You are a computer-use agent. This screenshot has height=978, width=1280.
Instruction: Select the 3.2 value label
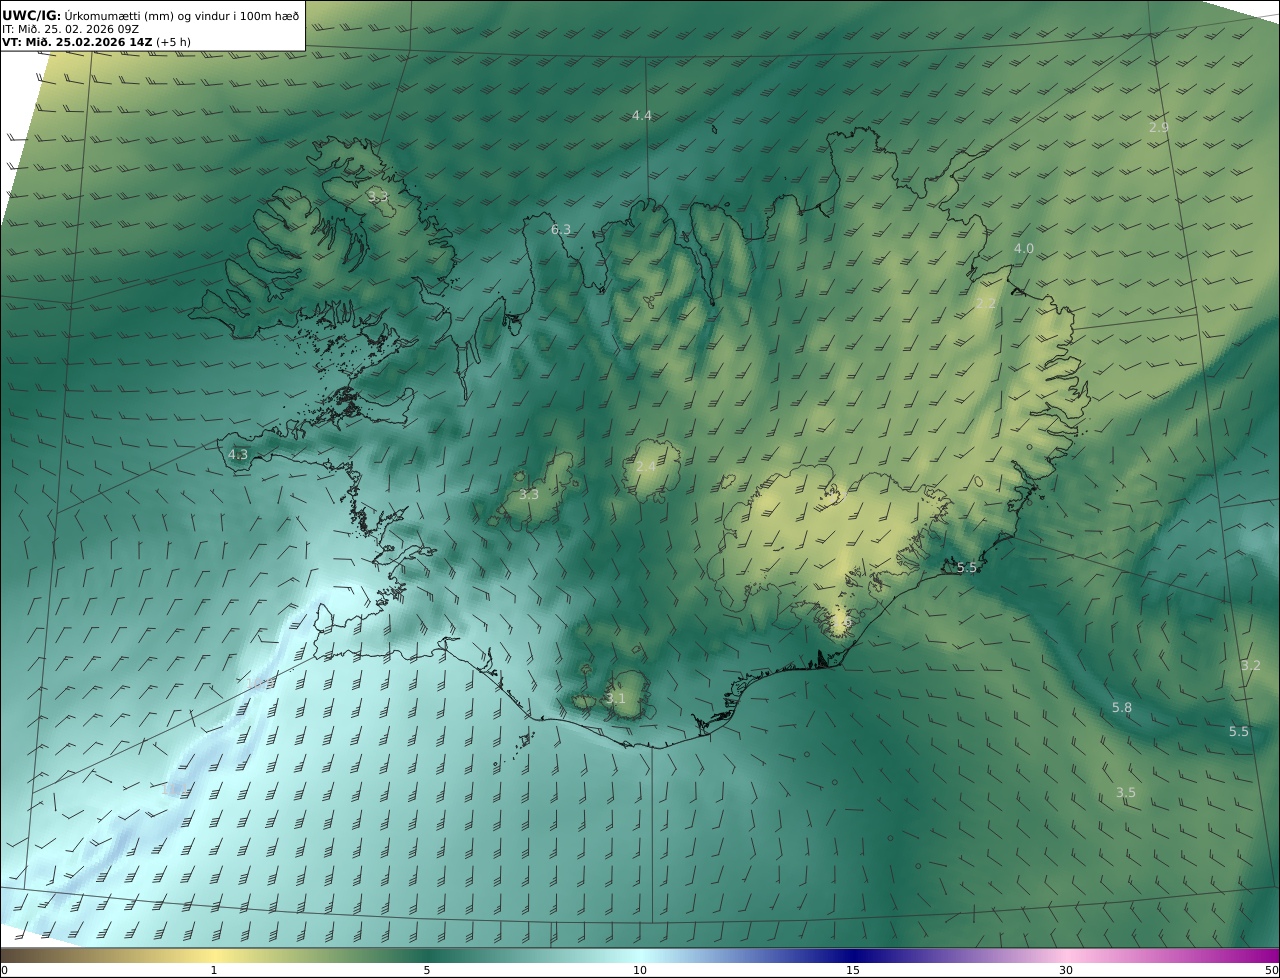click(x=1251, y=666)
